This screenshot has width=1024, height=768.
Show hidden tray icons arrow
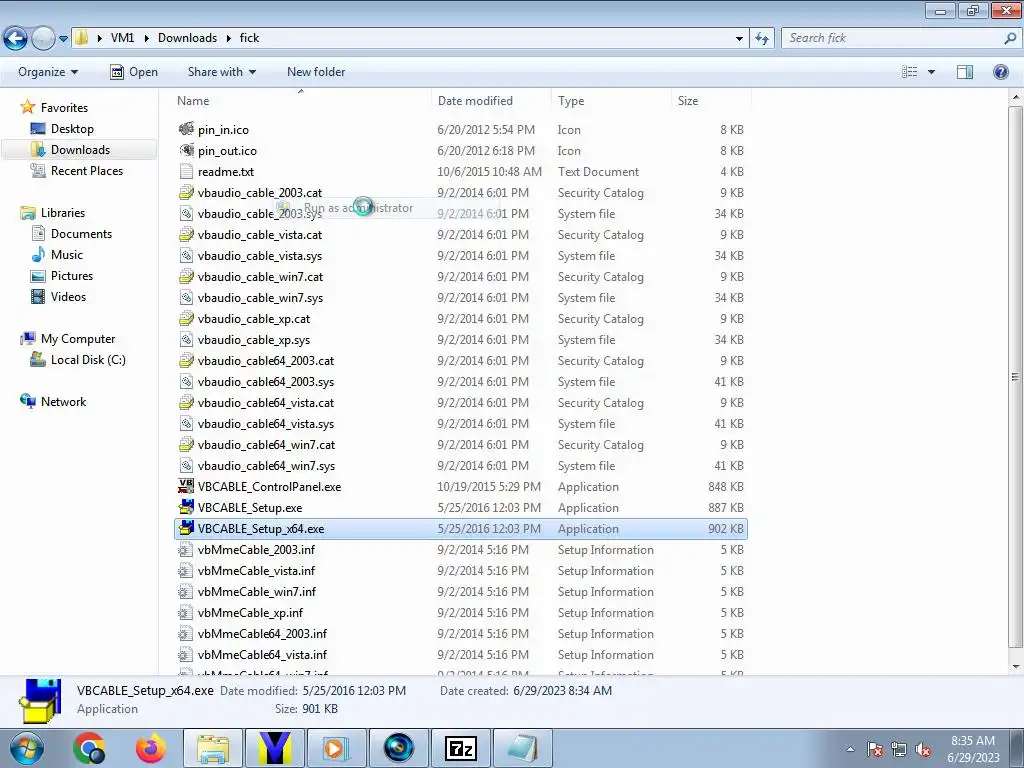click(x=850, y=749)
